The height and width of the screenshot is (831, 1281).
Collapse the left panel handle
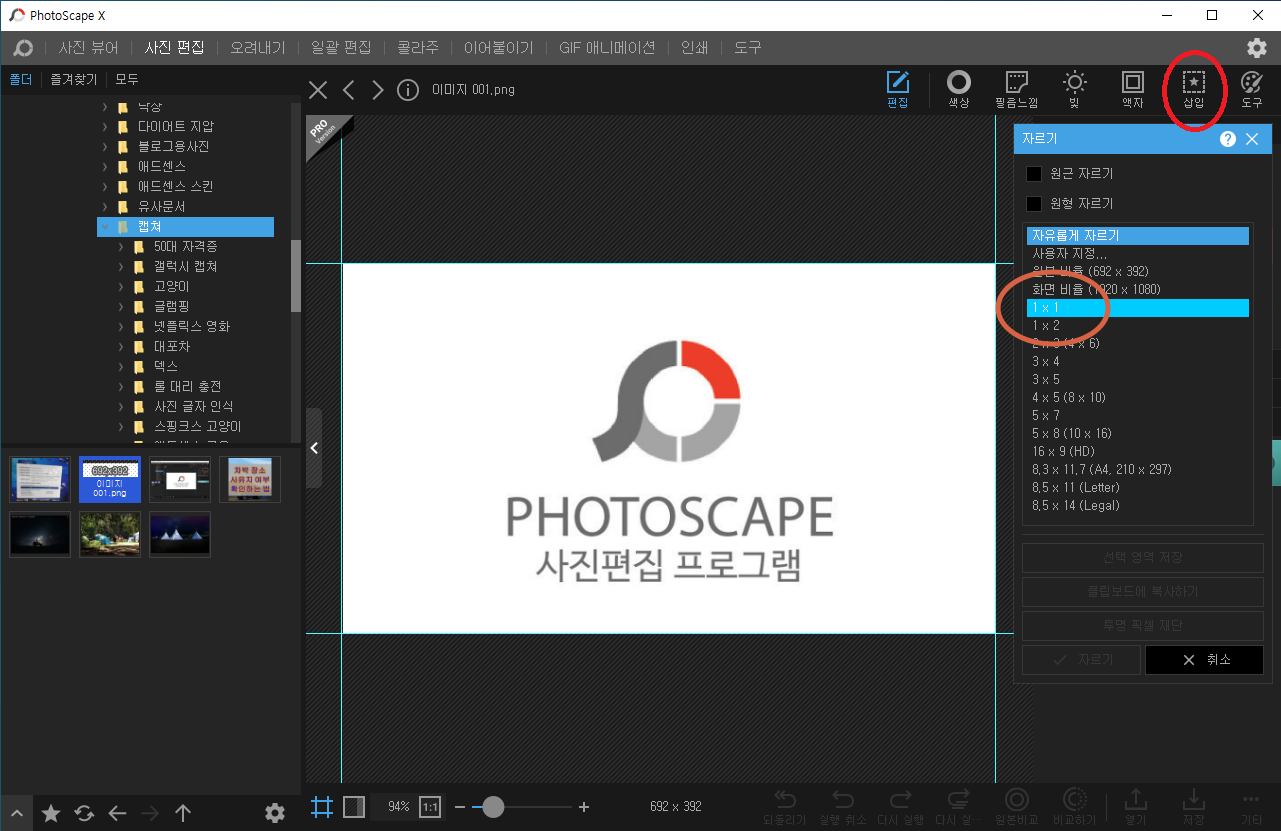coord(314,448)
